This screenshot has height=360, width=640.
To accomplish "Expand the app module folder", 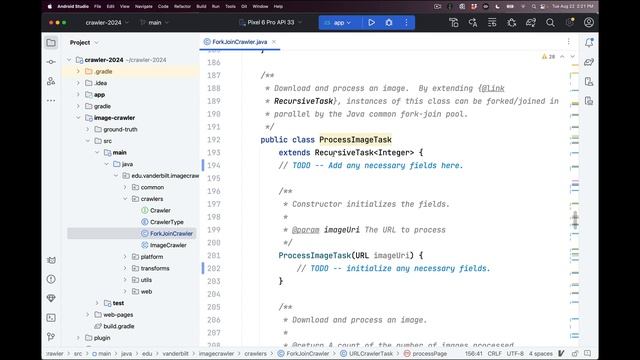I will point(78,95).
